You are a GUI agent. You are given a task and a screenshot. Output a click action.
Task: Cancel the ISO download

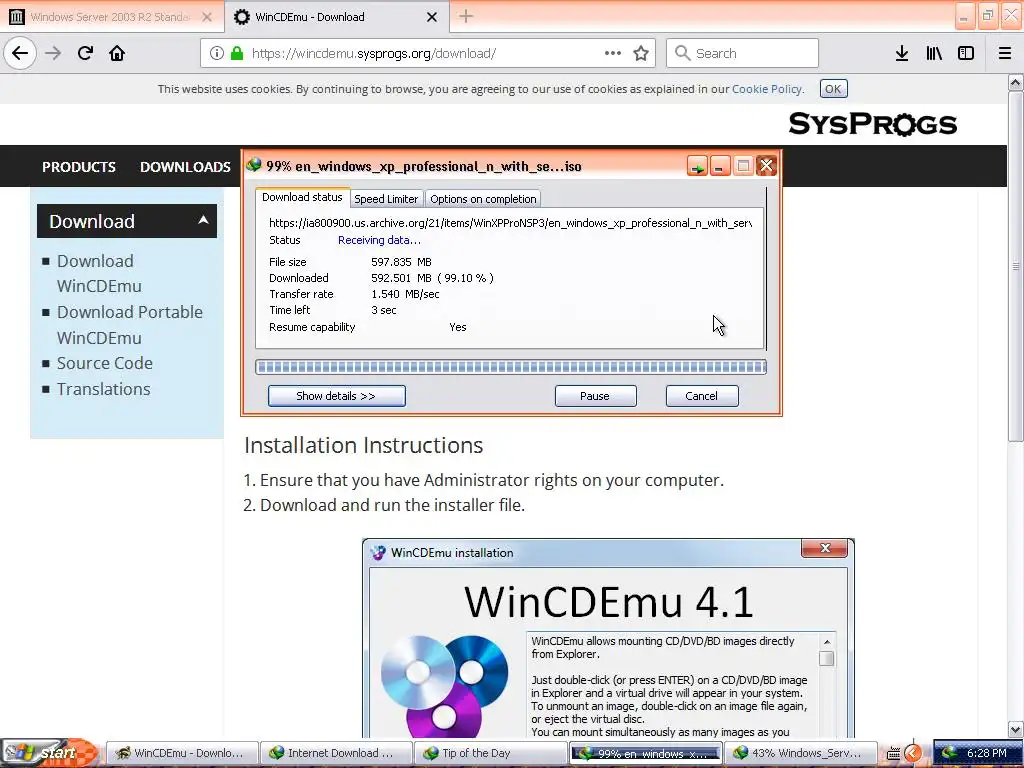click(701, 396)
